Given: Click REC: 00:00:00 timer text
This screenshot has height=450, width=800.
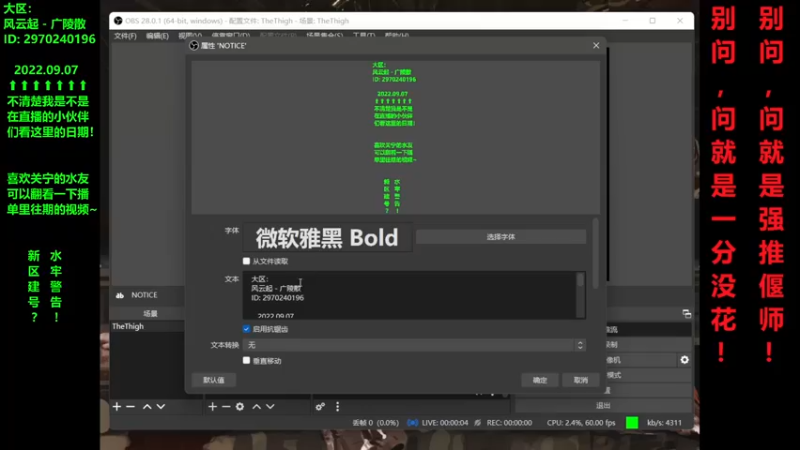Looking at the screenshot, I should pyautogui.click(x=509, y=422).
